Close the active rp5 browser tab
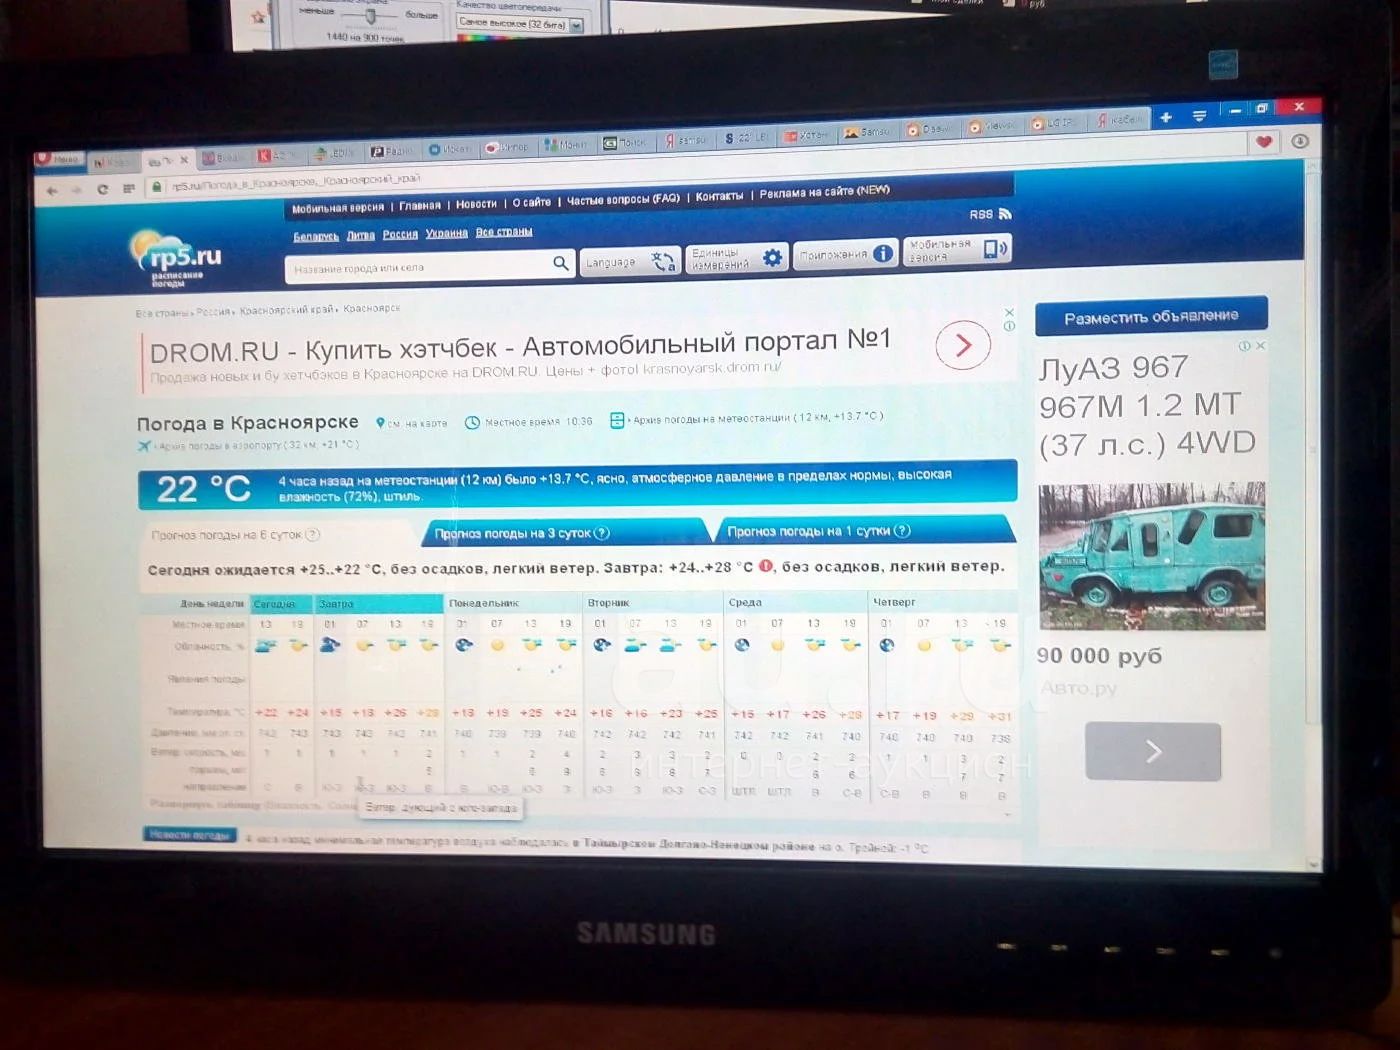The width and height of the screenshot is (1400, 1050). click(184, 160)
